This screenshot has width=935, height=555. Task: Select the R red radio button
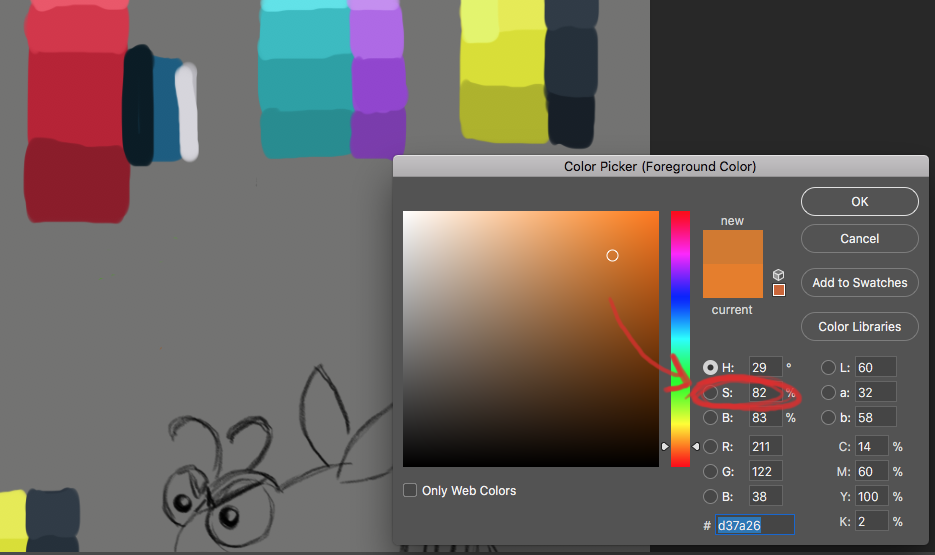(x=711, y=446)
